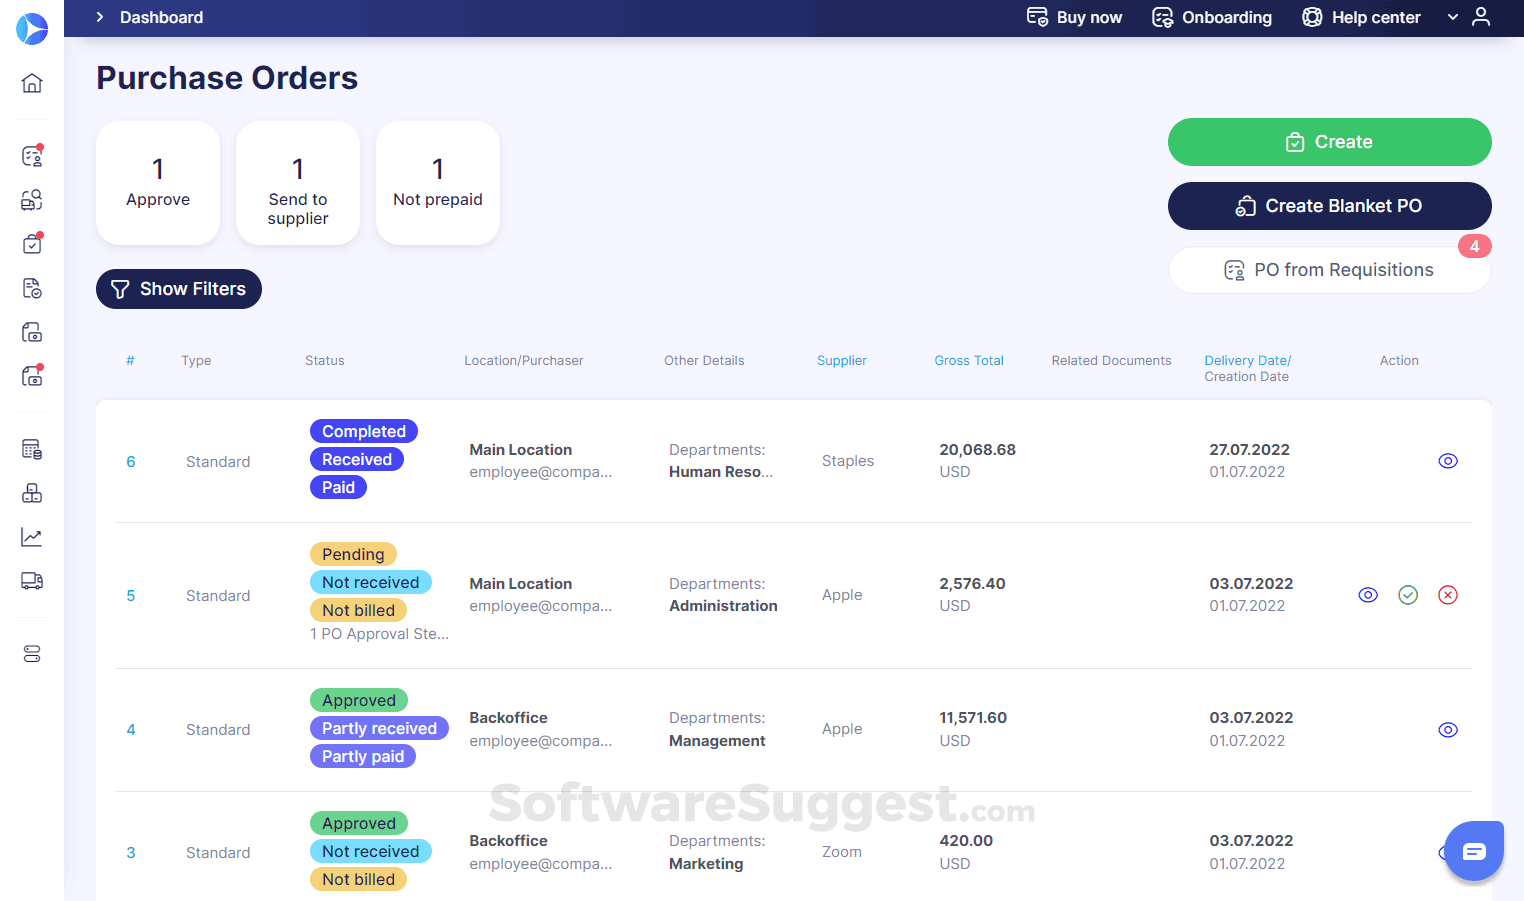Click the green Create button
This screenshot has height=901, width=1524.
(x=1329, y=142)
